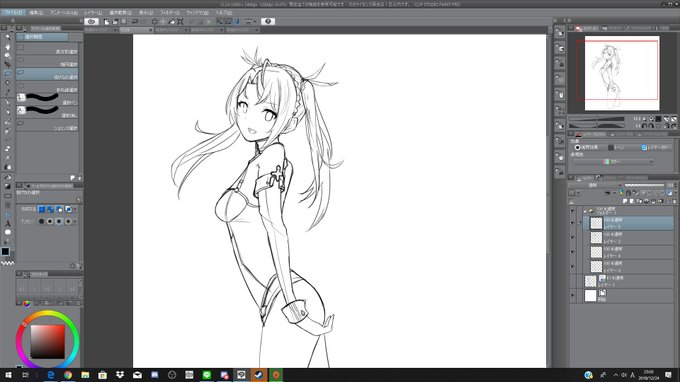The height and width of the screenshot is (382, 680).
Task: Select the Eyedropper tool
Action: point(7,92)
